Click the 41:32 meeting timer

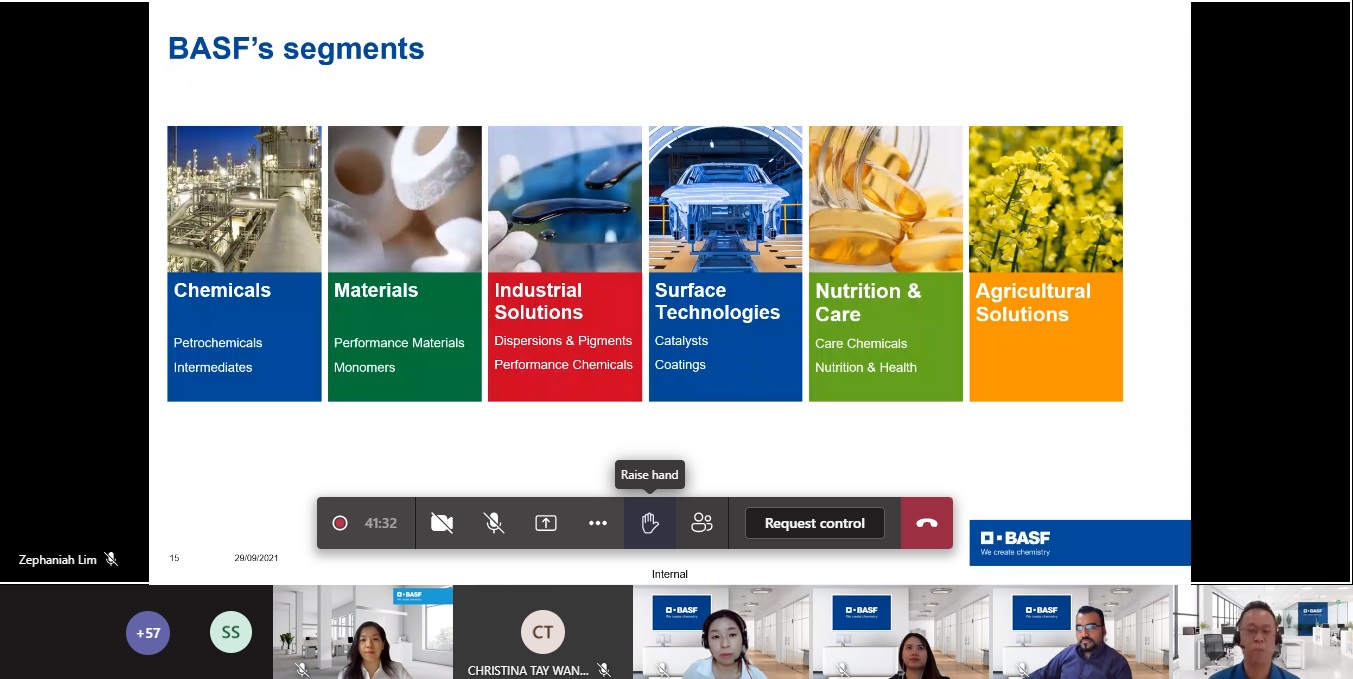point(381,523)
